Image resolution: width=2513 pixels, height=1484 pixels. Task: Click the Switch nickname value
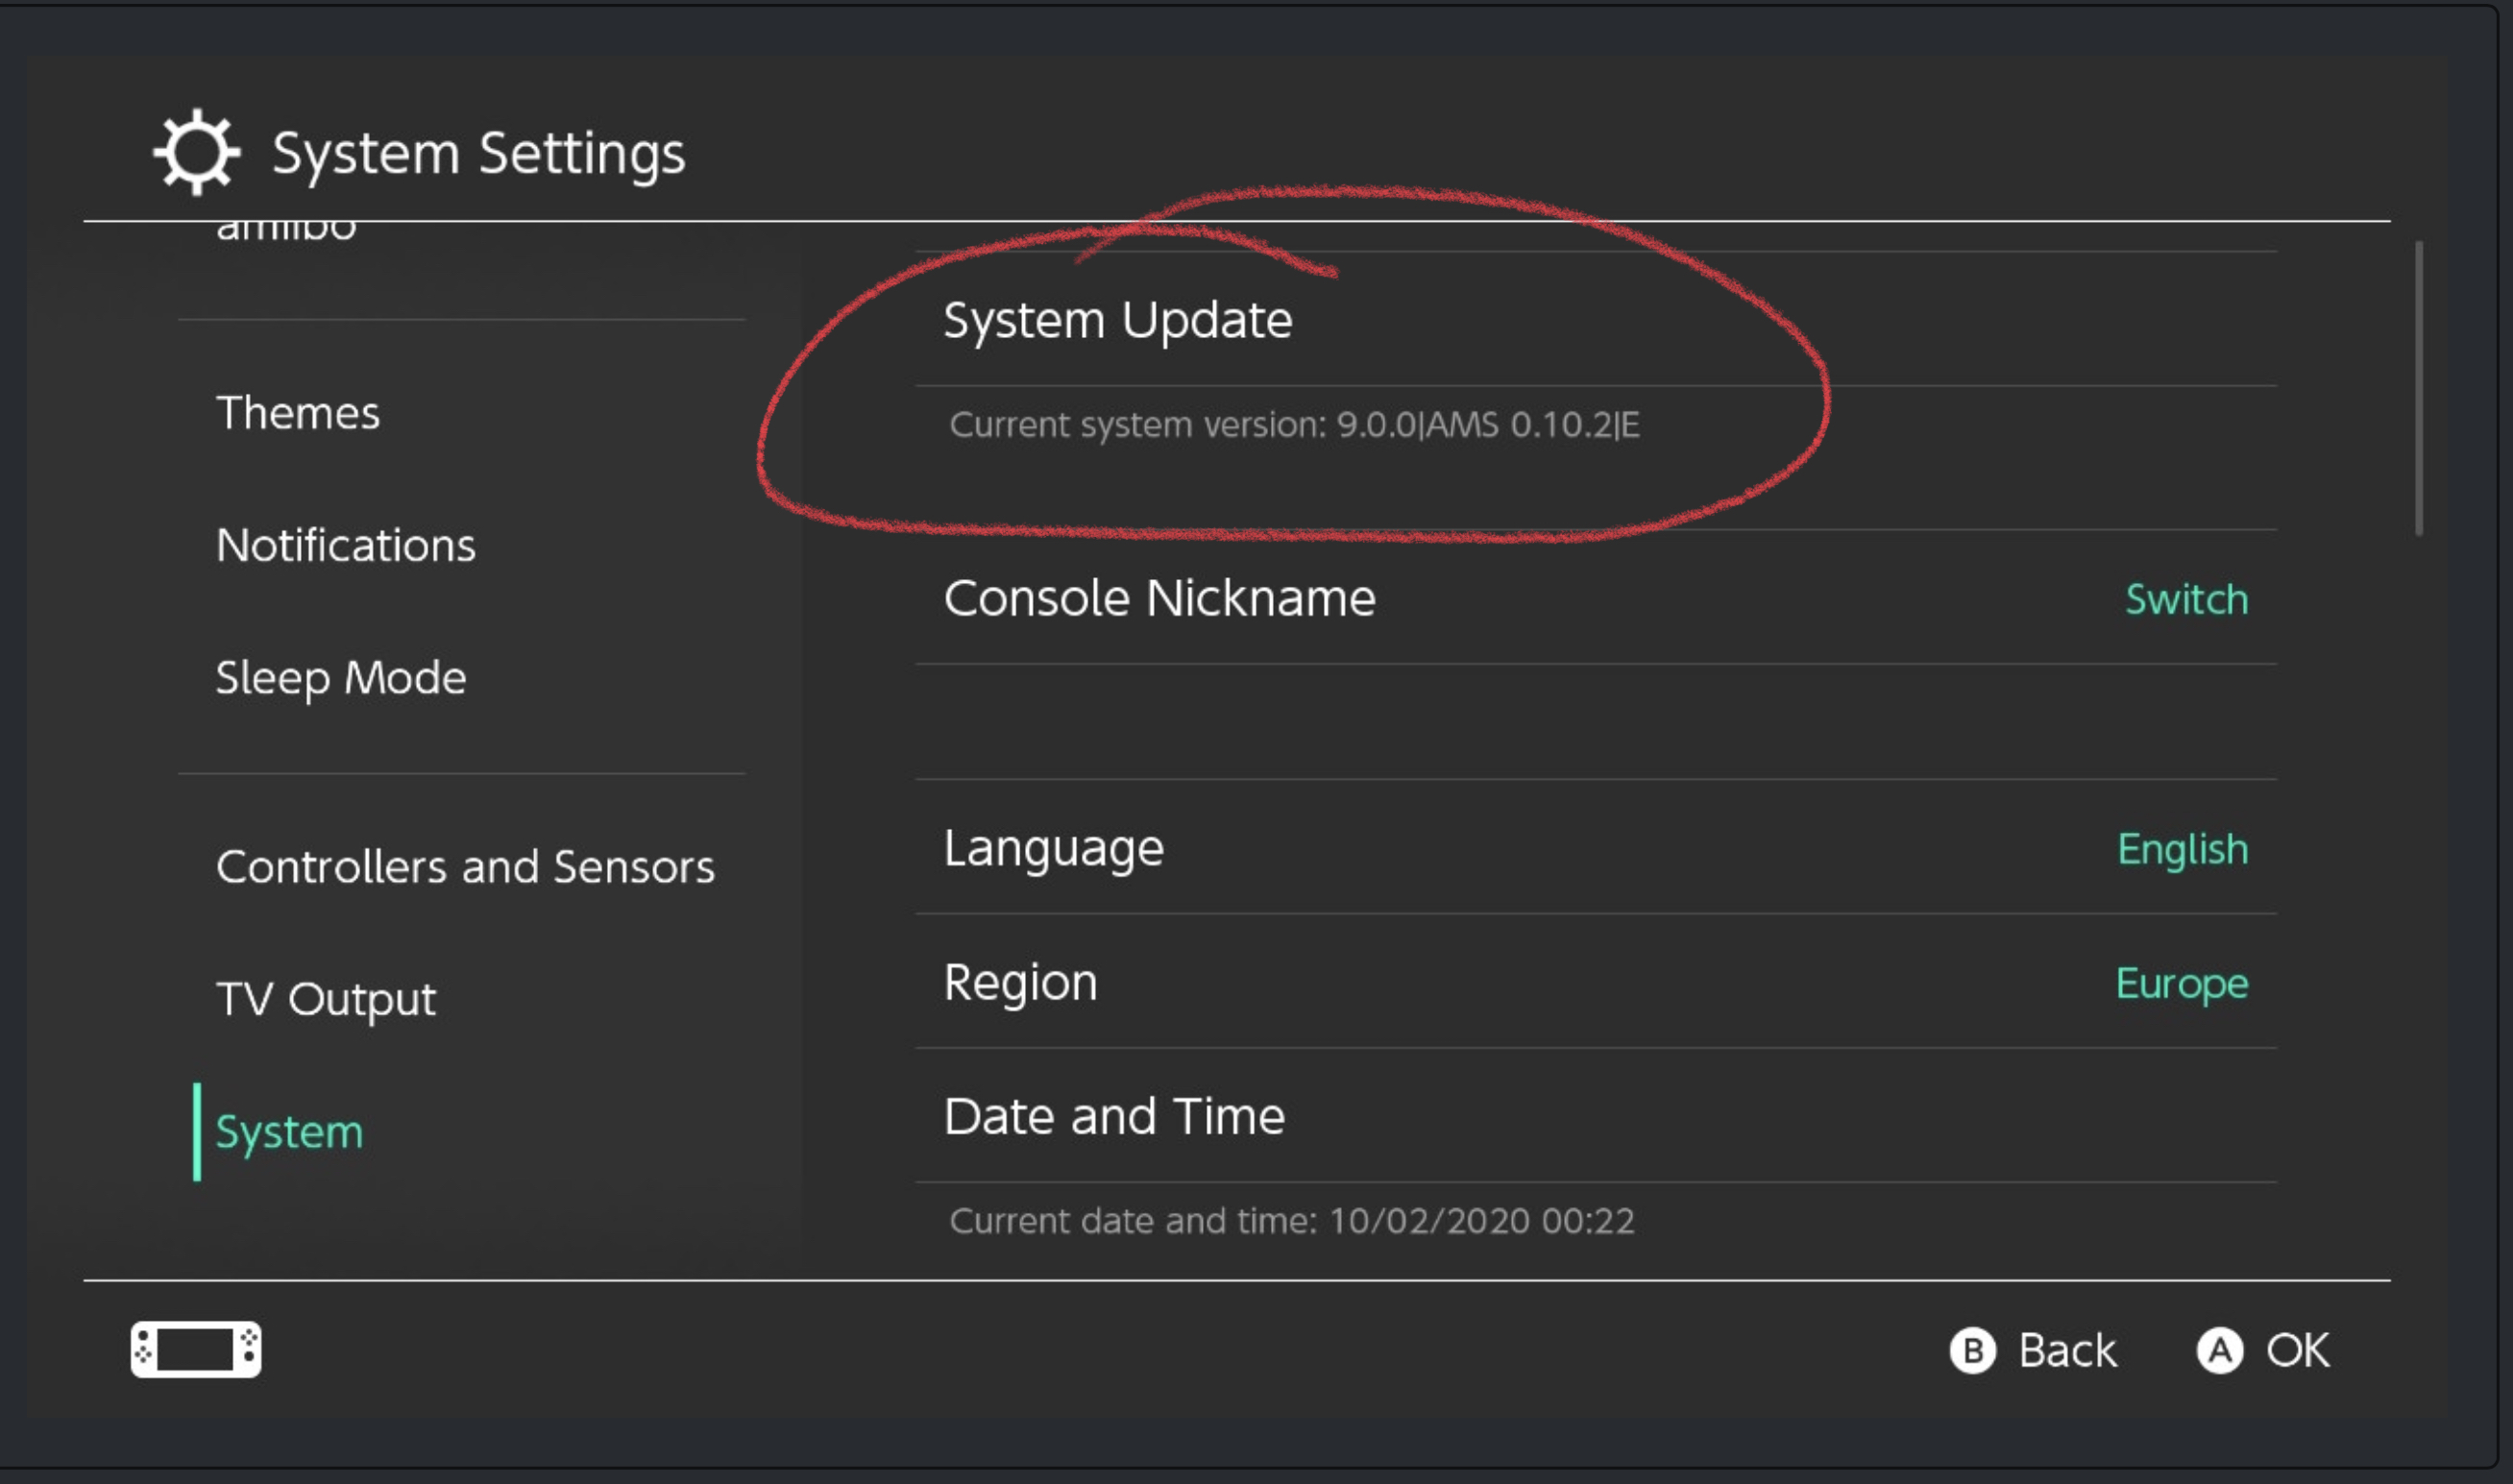tap(2186, 599)
